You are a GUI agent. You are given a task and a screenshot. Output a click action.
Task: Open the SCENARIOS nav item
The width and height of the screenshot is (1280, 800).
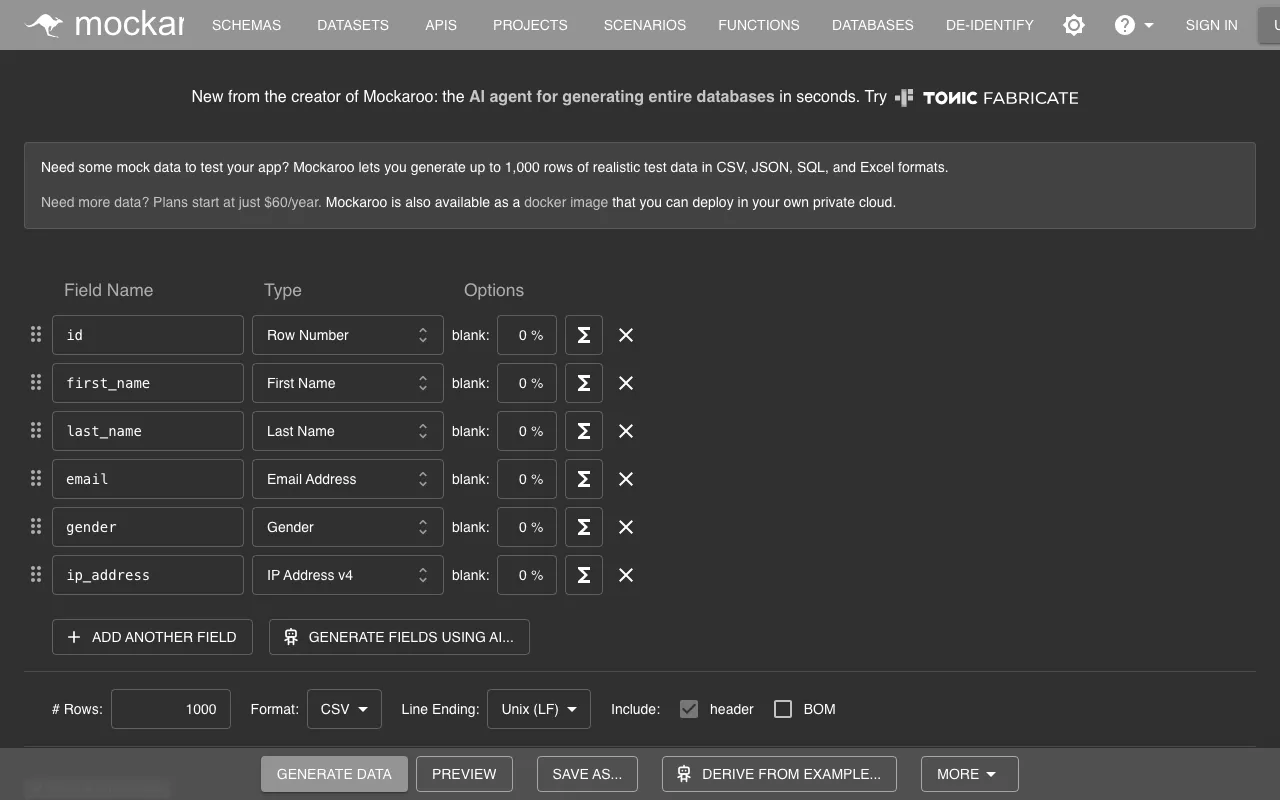tap(645, 25)
